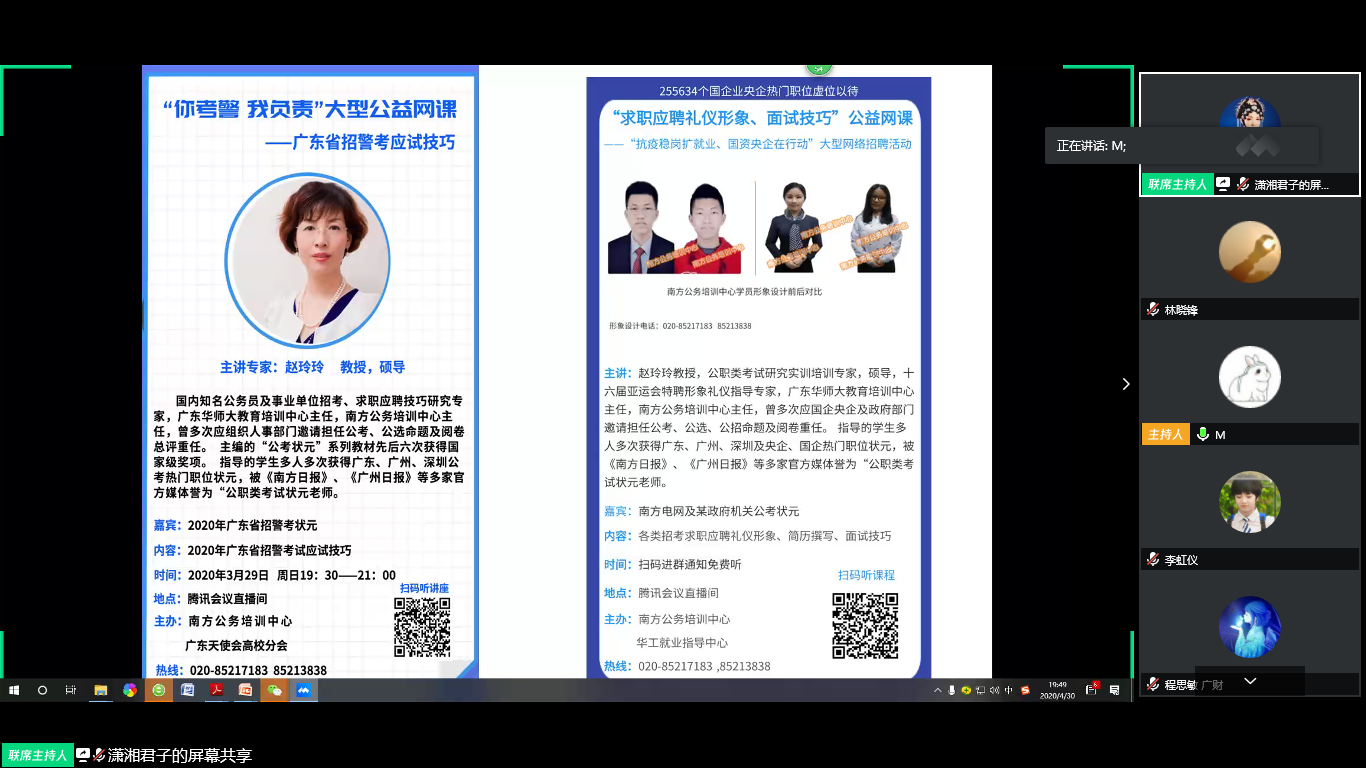Show hidden system tray icons

[x=937, y=690]
